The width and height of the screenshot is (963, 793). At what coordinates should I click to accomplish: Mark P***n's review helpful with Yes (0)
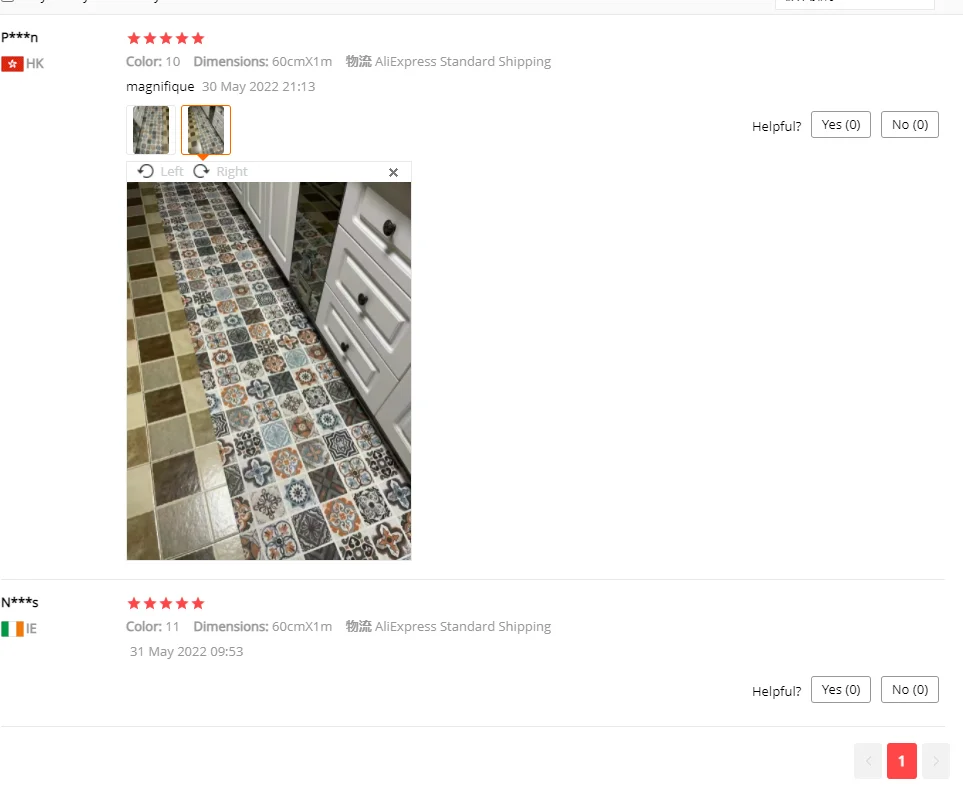pyautogui.click(x=841, y=125)
